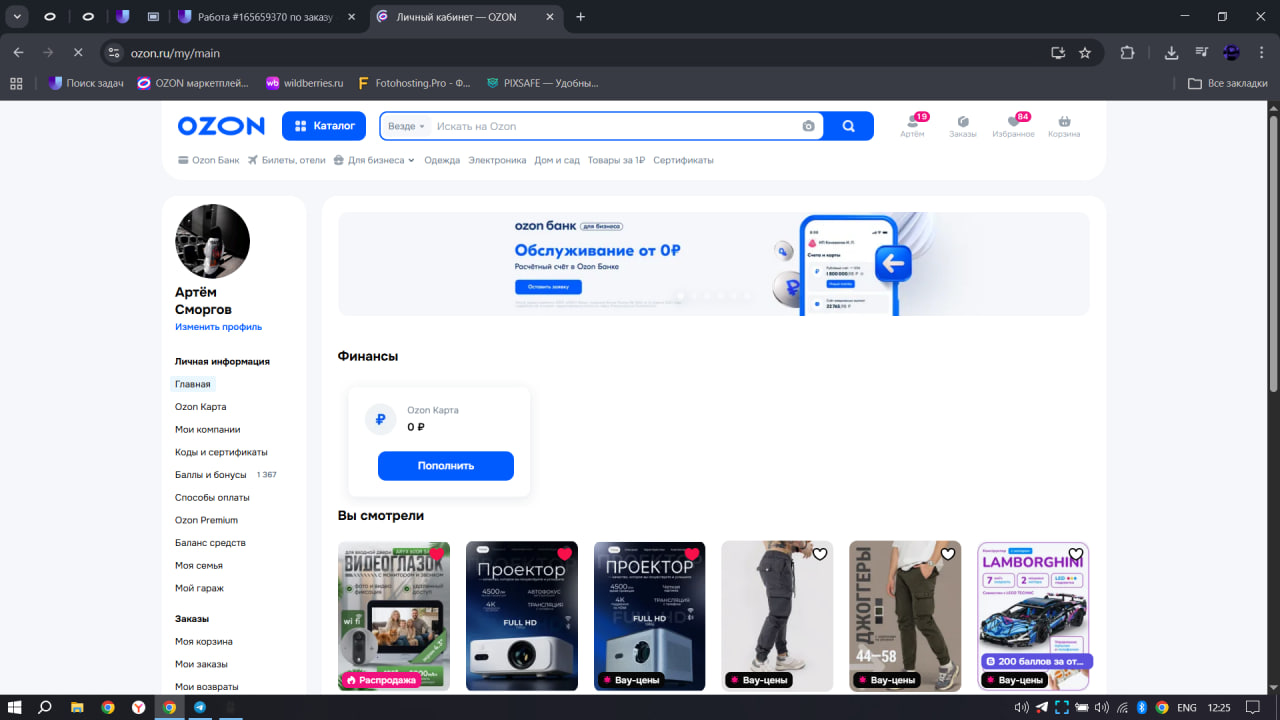Screen dimensions: 1280x720
Task: Click the browser Back arrow
Action: 18,53
